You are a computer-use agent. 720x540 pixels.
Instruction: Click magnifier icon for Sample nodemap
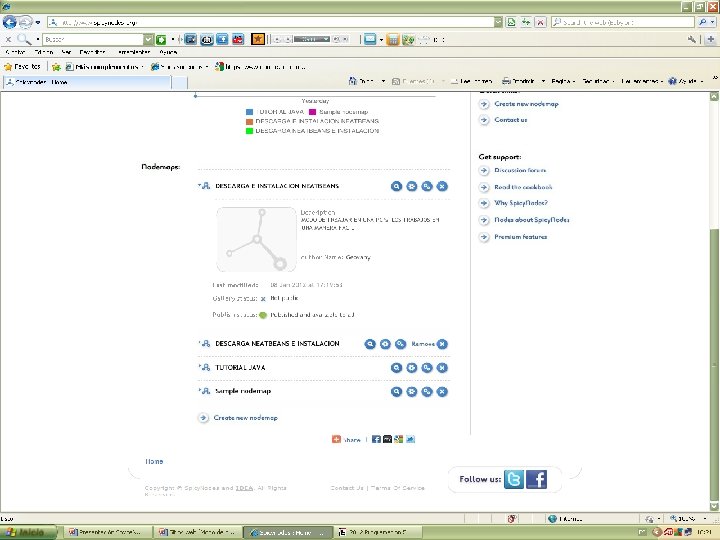pos(396,392)
